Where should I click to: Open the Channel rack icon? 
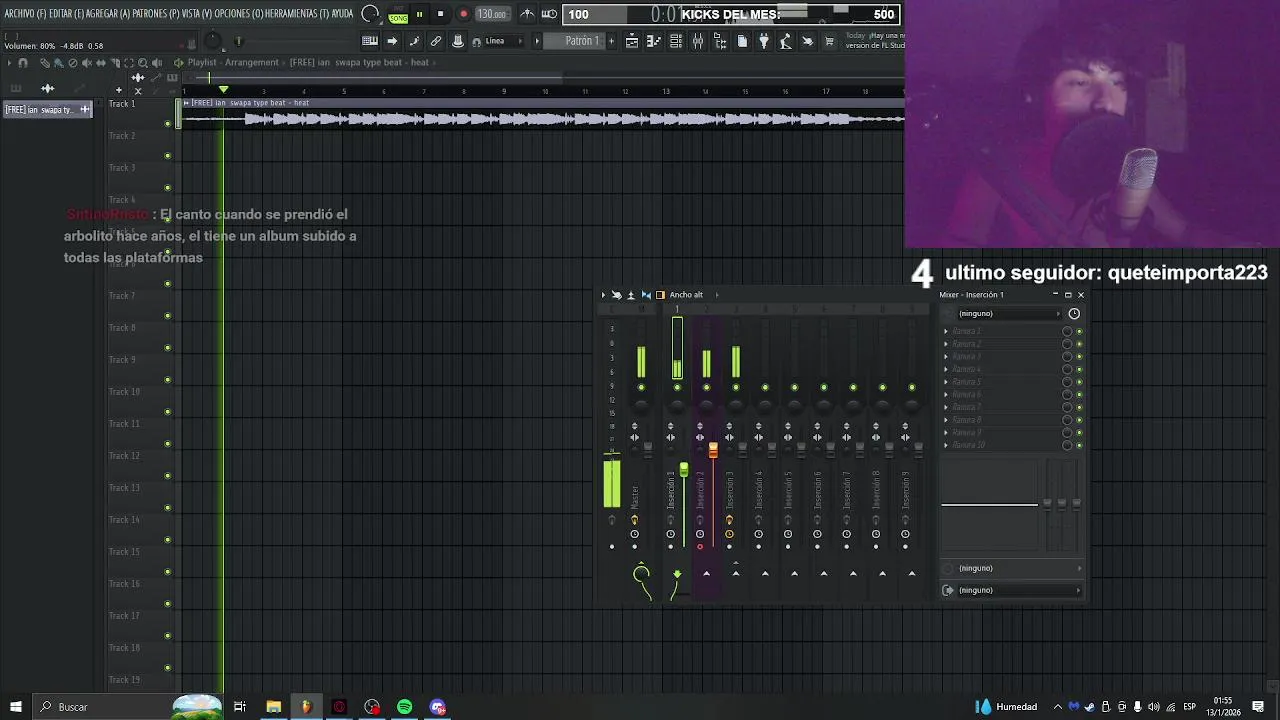coord(676,41)
